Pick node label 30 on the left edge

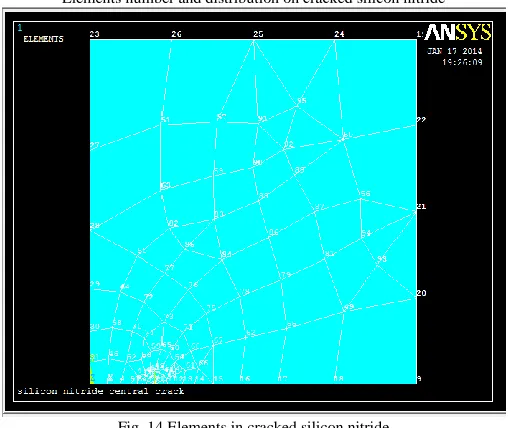[95, 327]
